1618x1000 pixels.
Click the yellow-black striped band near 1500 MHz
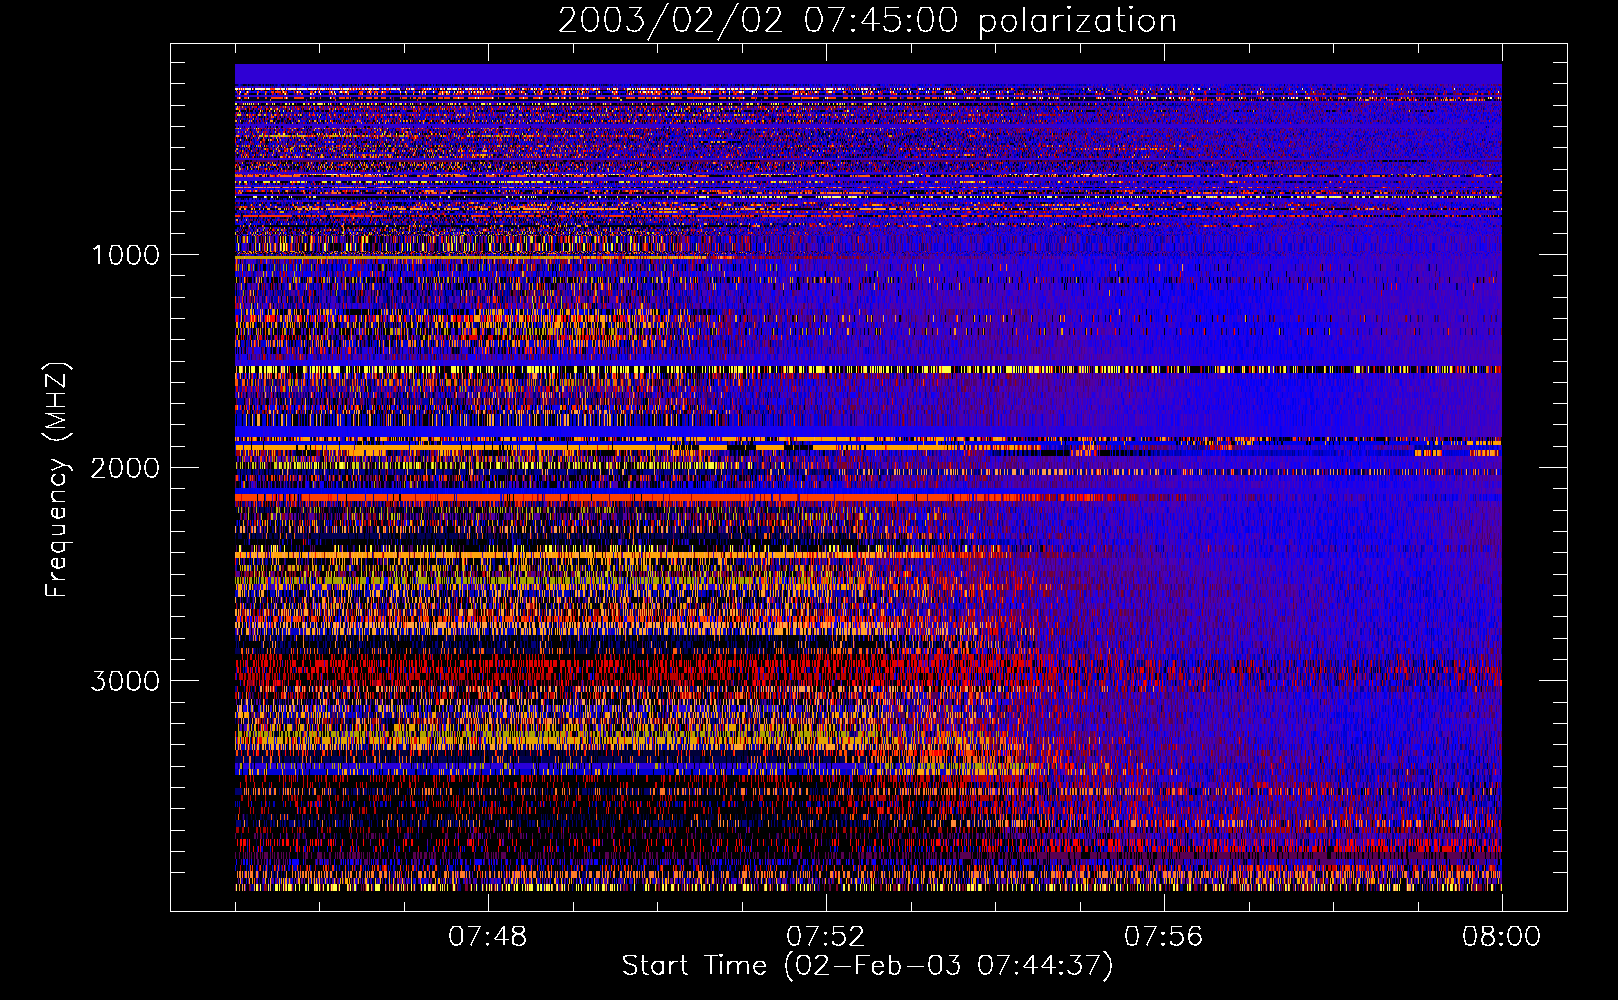[x=868, y=370]
